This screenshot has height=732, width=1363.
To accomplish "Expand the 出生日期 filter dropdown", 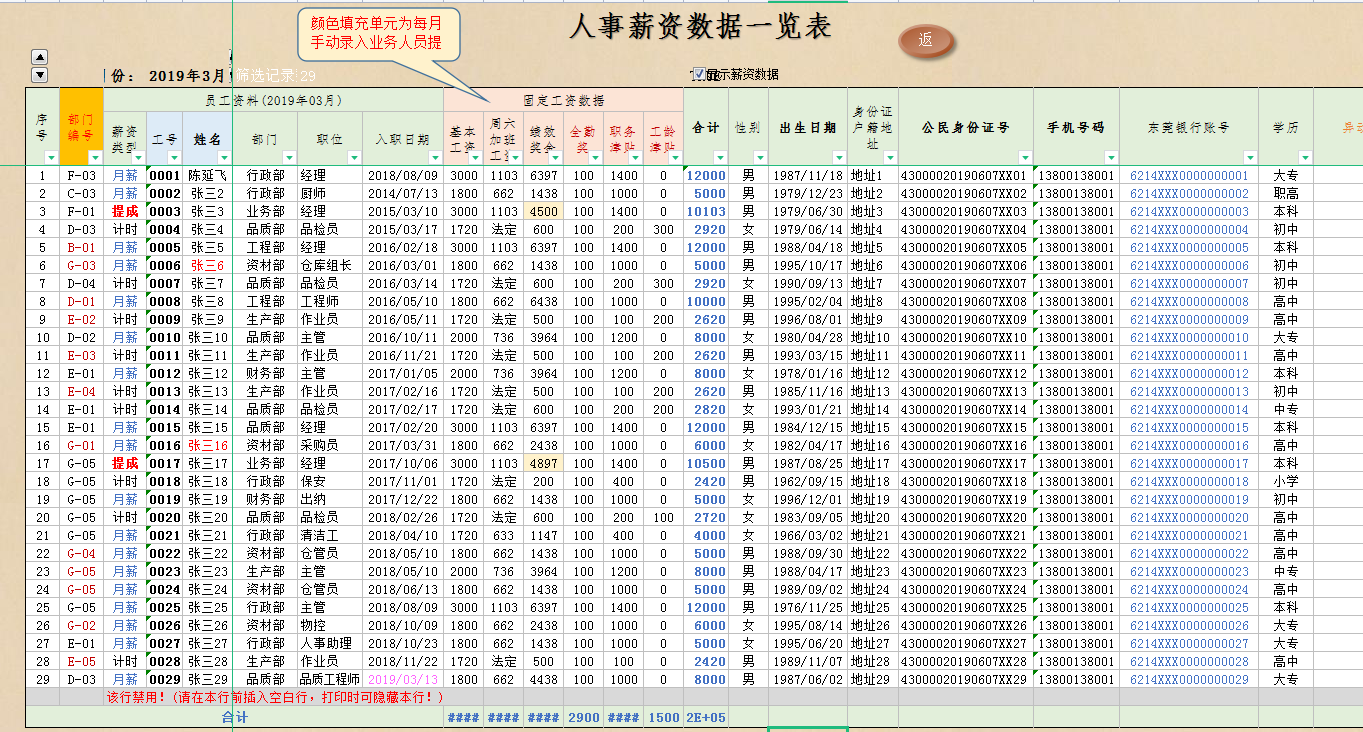I will click(837, 157).
